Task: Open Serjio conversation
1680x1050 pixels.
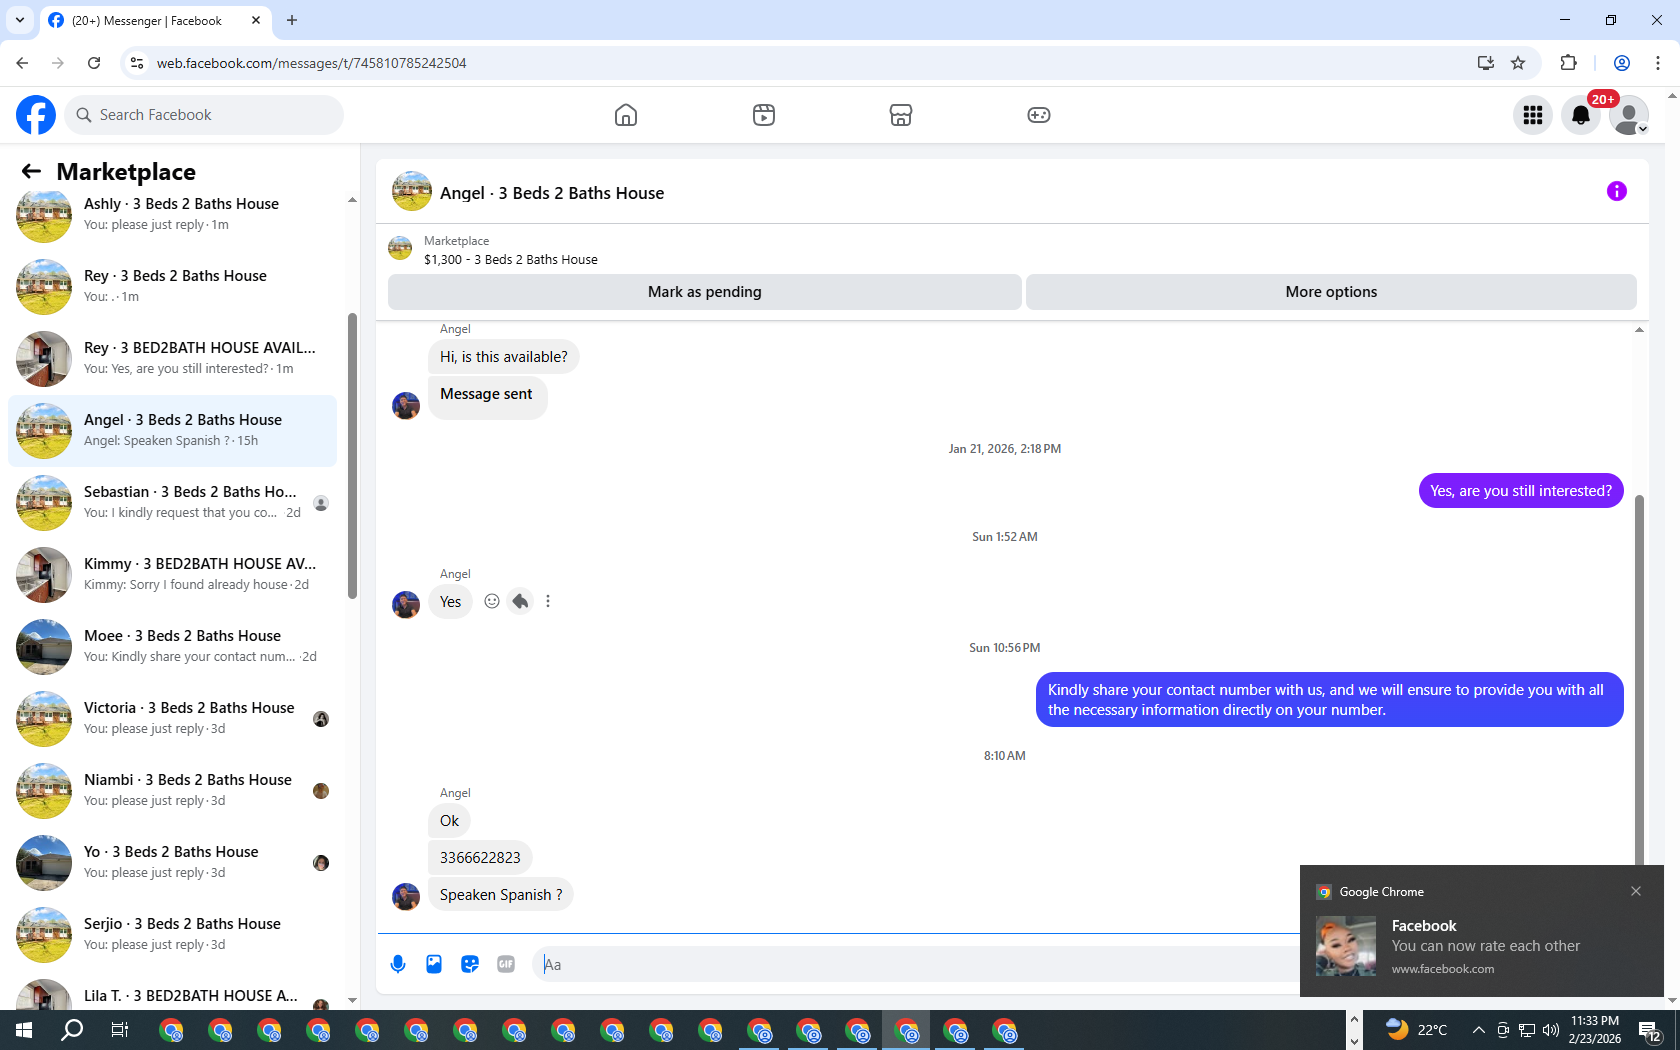Action: (172, 934)
